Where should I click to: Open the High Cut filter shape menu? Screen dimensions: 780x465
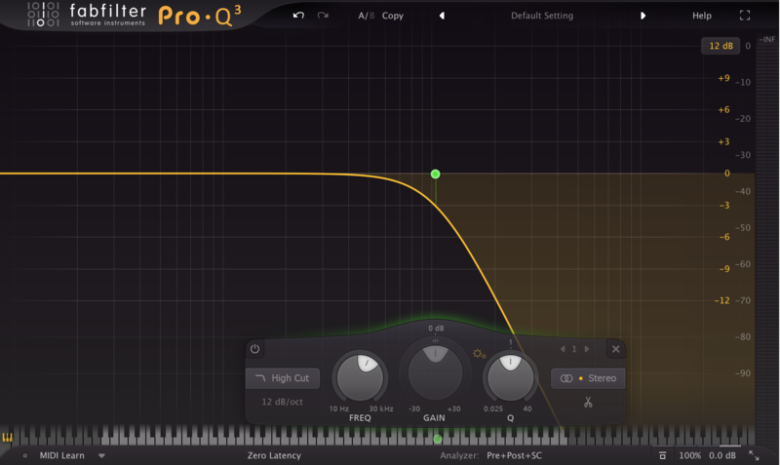point(283,378)
